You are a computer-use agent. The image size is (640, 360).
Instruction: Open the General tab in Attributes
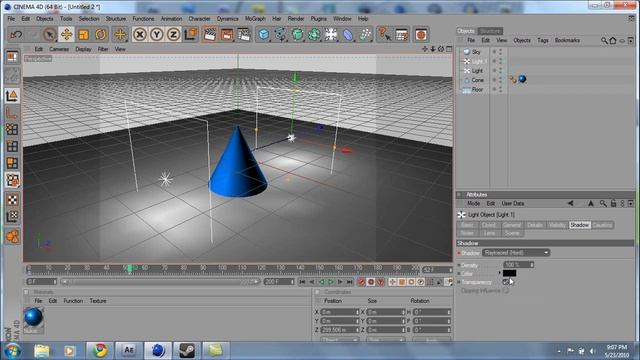point(512,225)
